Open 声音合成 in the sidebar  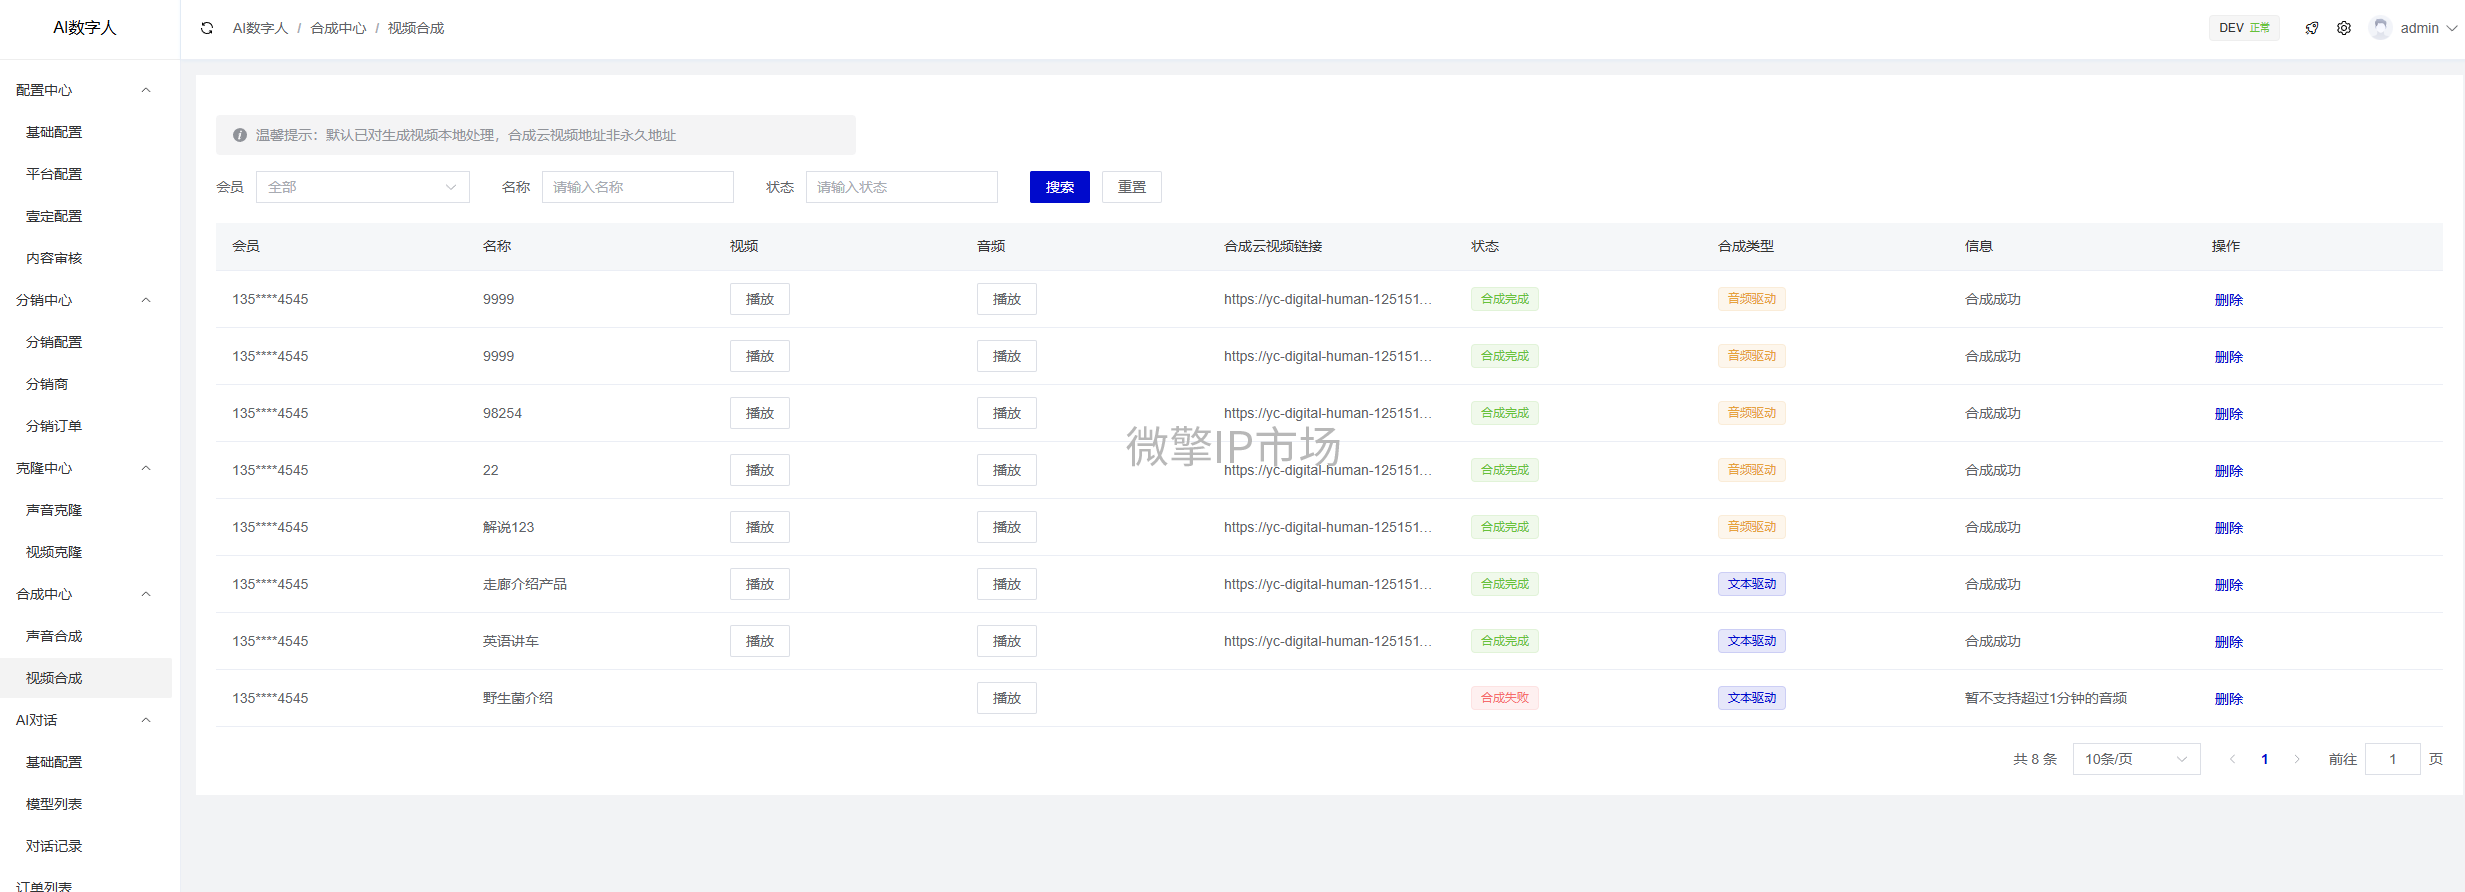coord(54,636)
